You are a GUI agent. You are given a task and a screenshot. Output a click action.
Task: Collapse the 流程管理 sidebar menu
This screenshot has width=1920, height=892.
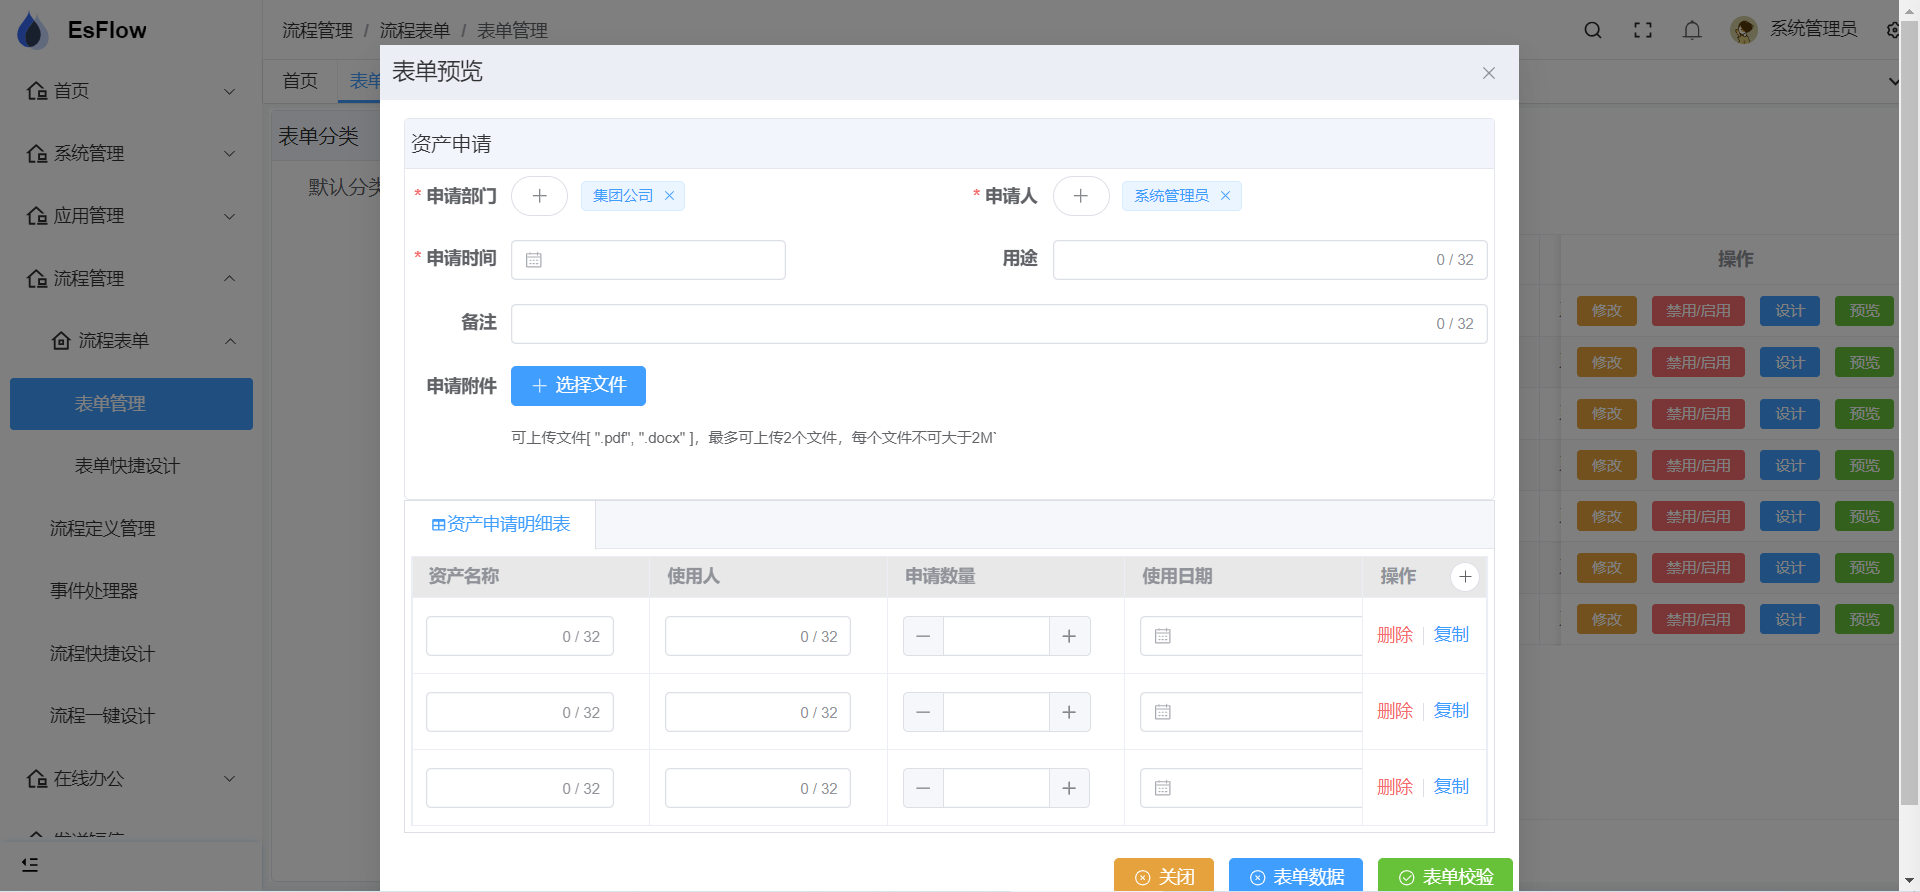(x=131, y=279)
